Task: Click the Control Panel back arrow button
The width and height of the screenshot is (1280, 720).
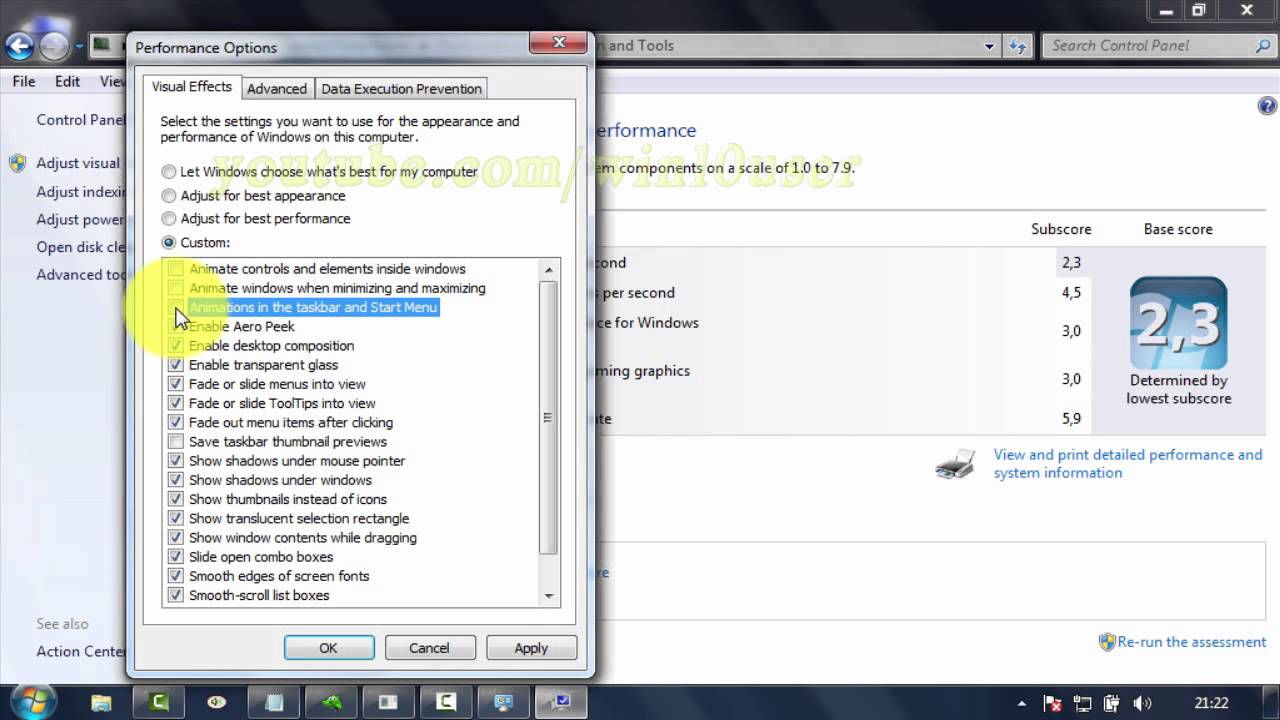Action: [19, 46]
